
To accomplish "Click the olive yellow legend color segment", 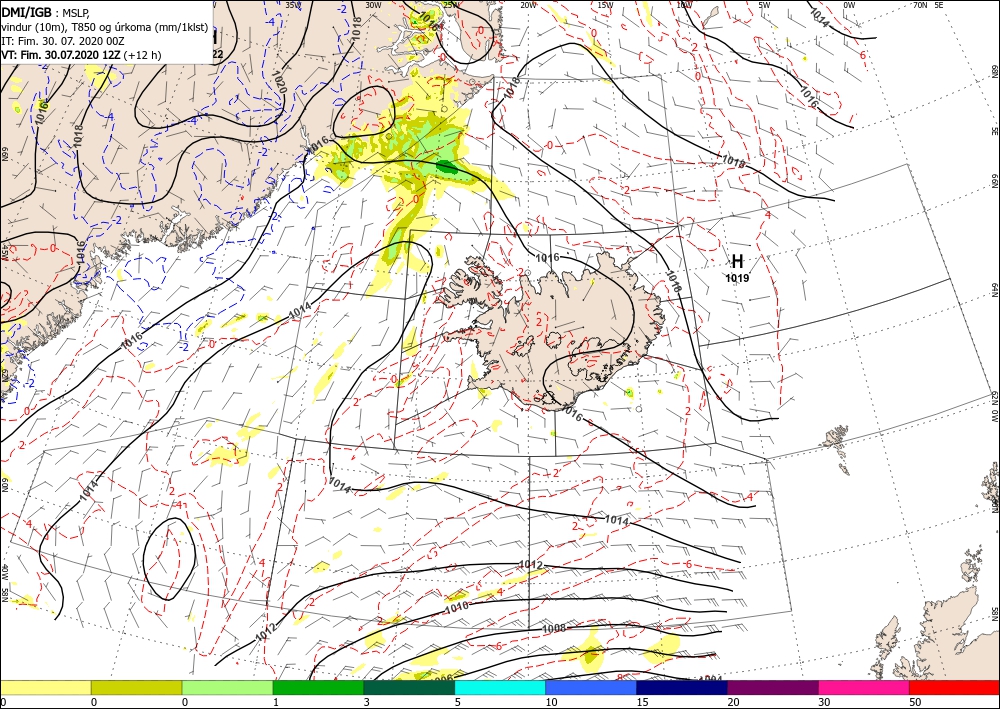I will tap(136, 687).
